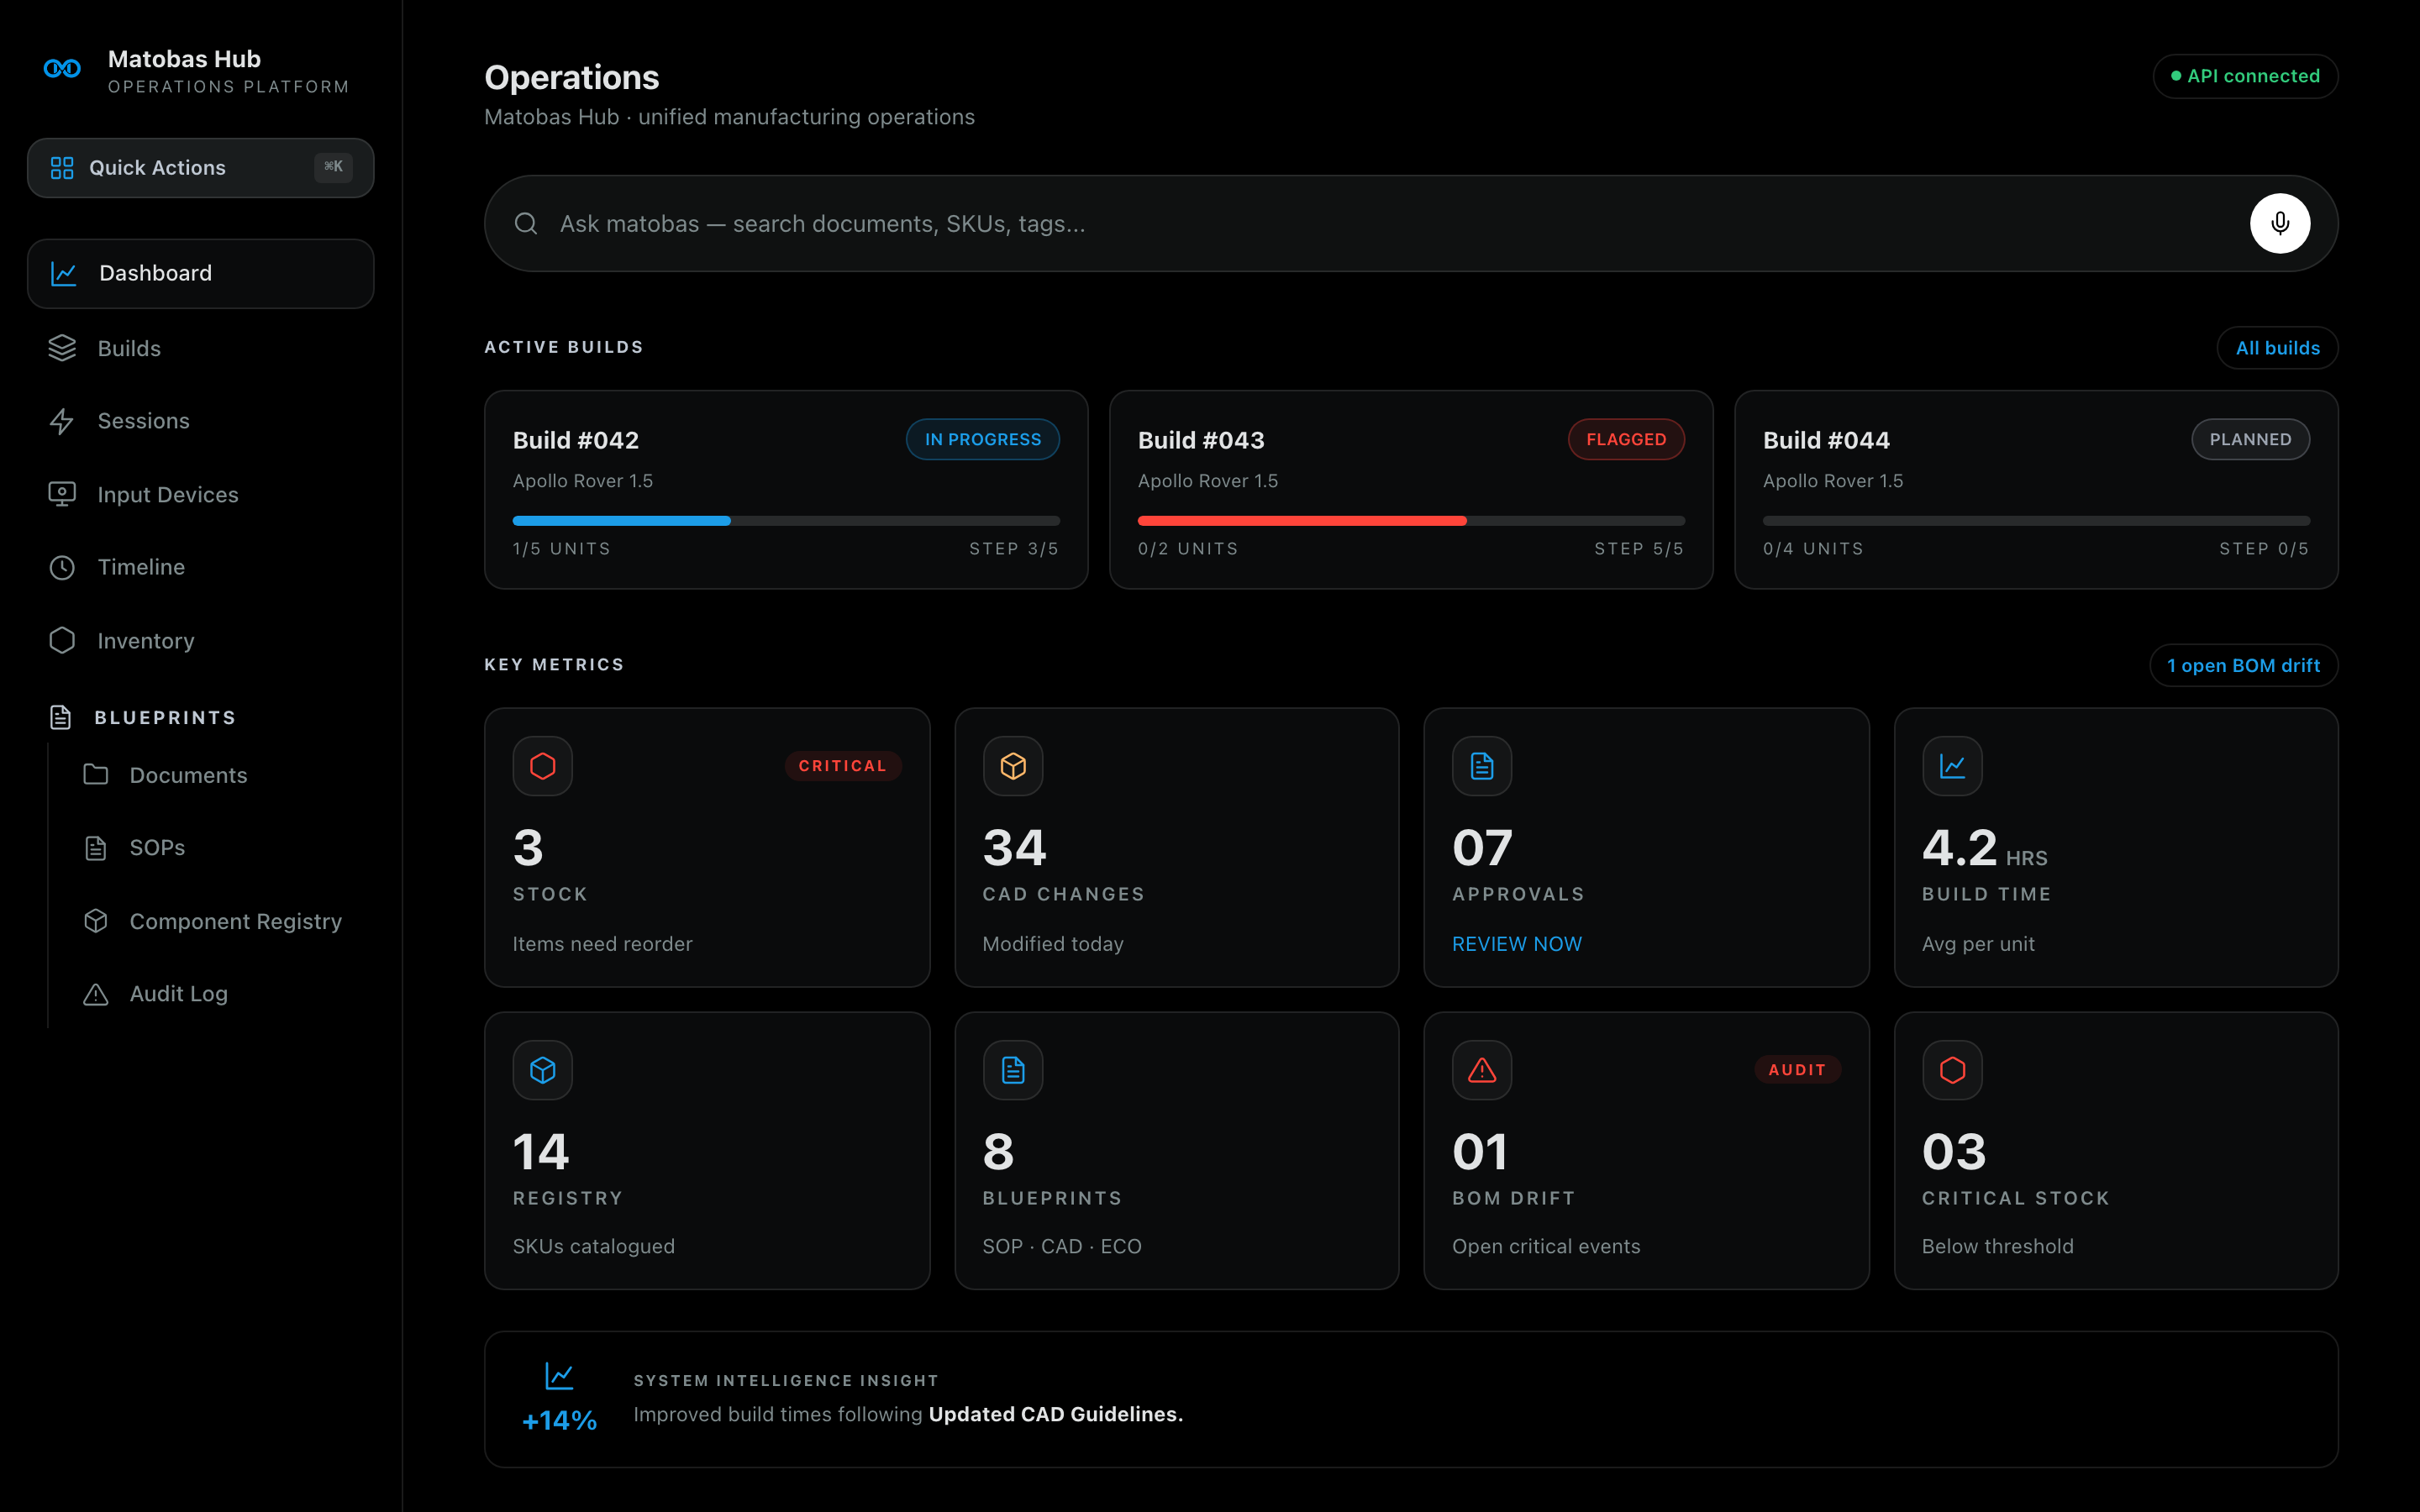Click the Quick Actions grid icon
The image size is (2420, 1512).
62,168
